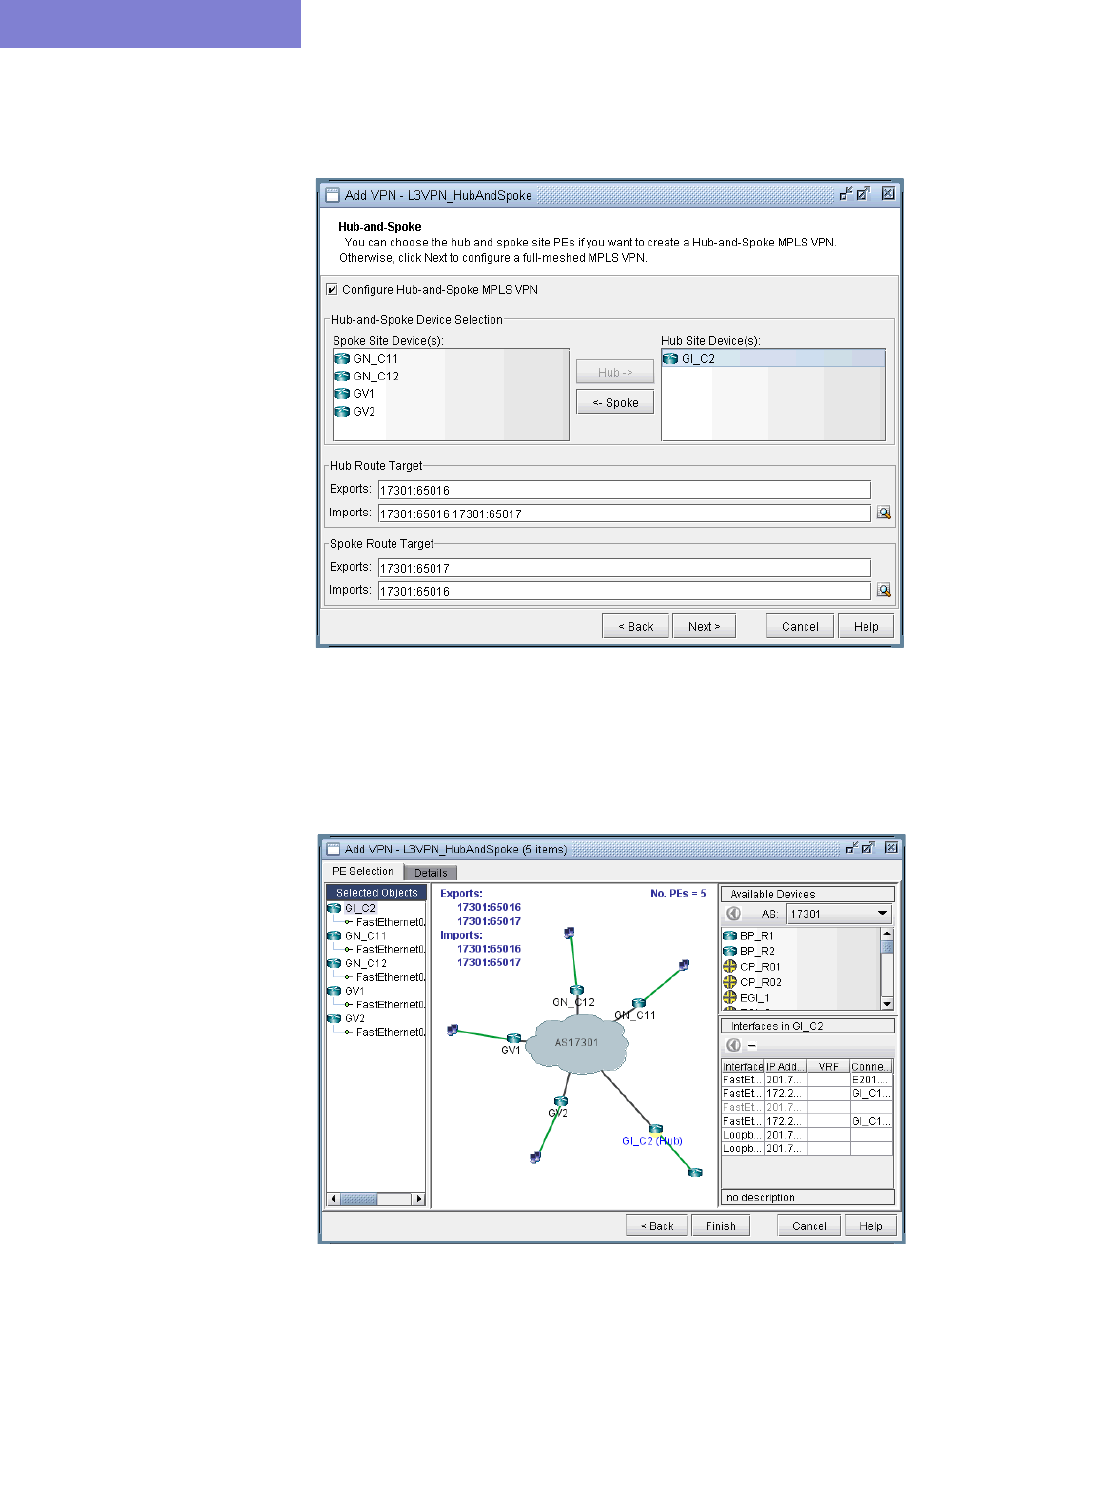The width and height of the screenshot is (1114, 1488).
Task: Click the <- Spoke button
Action: point(615,402)
